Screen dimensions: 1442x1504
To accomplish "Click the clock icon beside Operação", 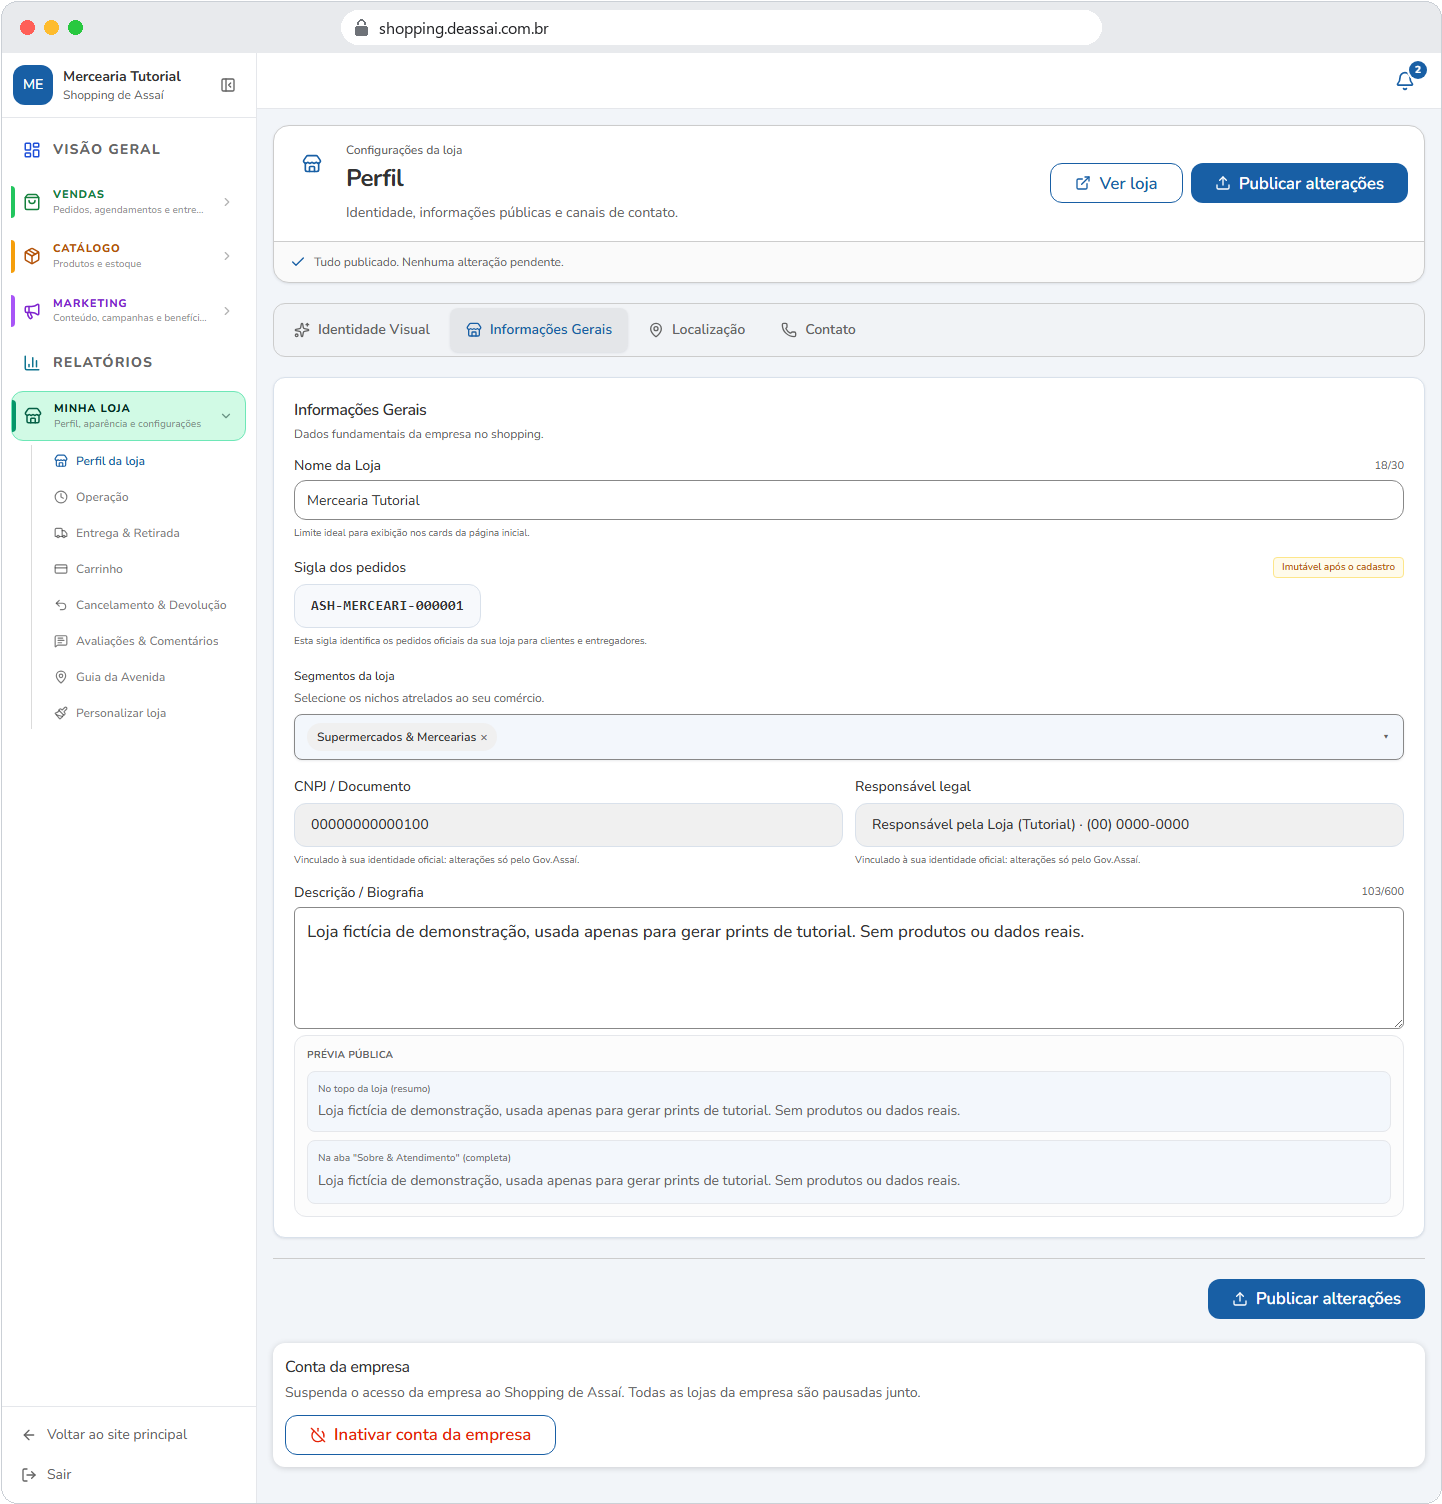I will click(61, 497).
